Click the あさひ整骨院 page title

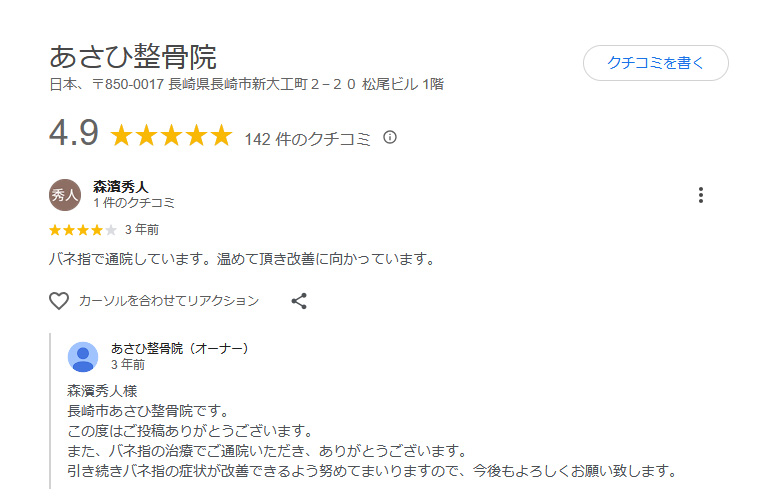coord(133,56)
